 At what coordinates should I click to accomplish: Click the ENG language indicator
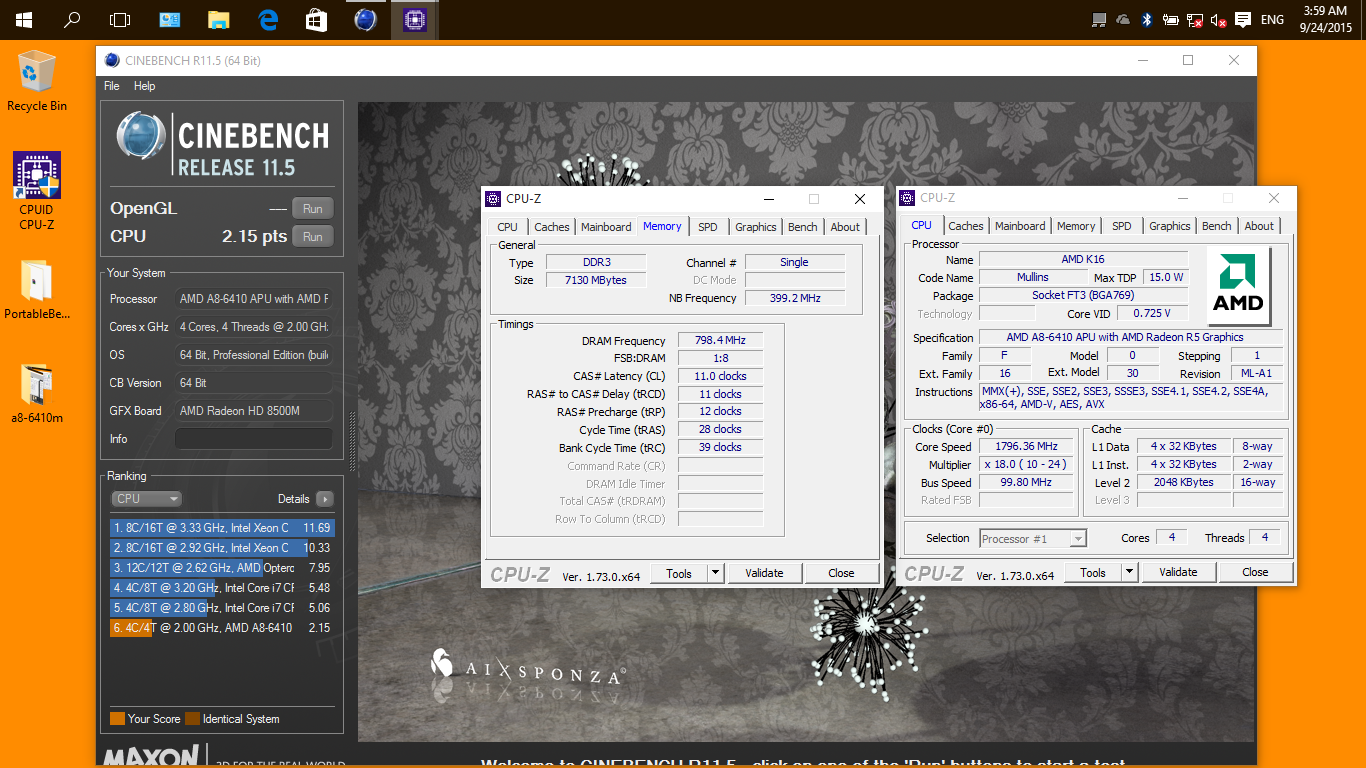[x=1272, y=19]
